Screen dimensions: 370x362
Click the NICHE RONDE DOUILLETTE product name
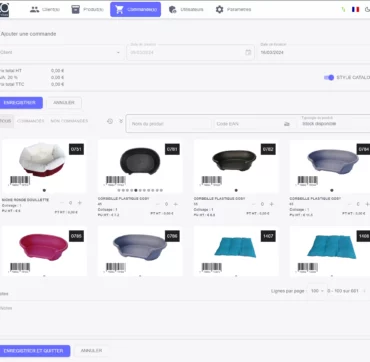coord(25,200)
